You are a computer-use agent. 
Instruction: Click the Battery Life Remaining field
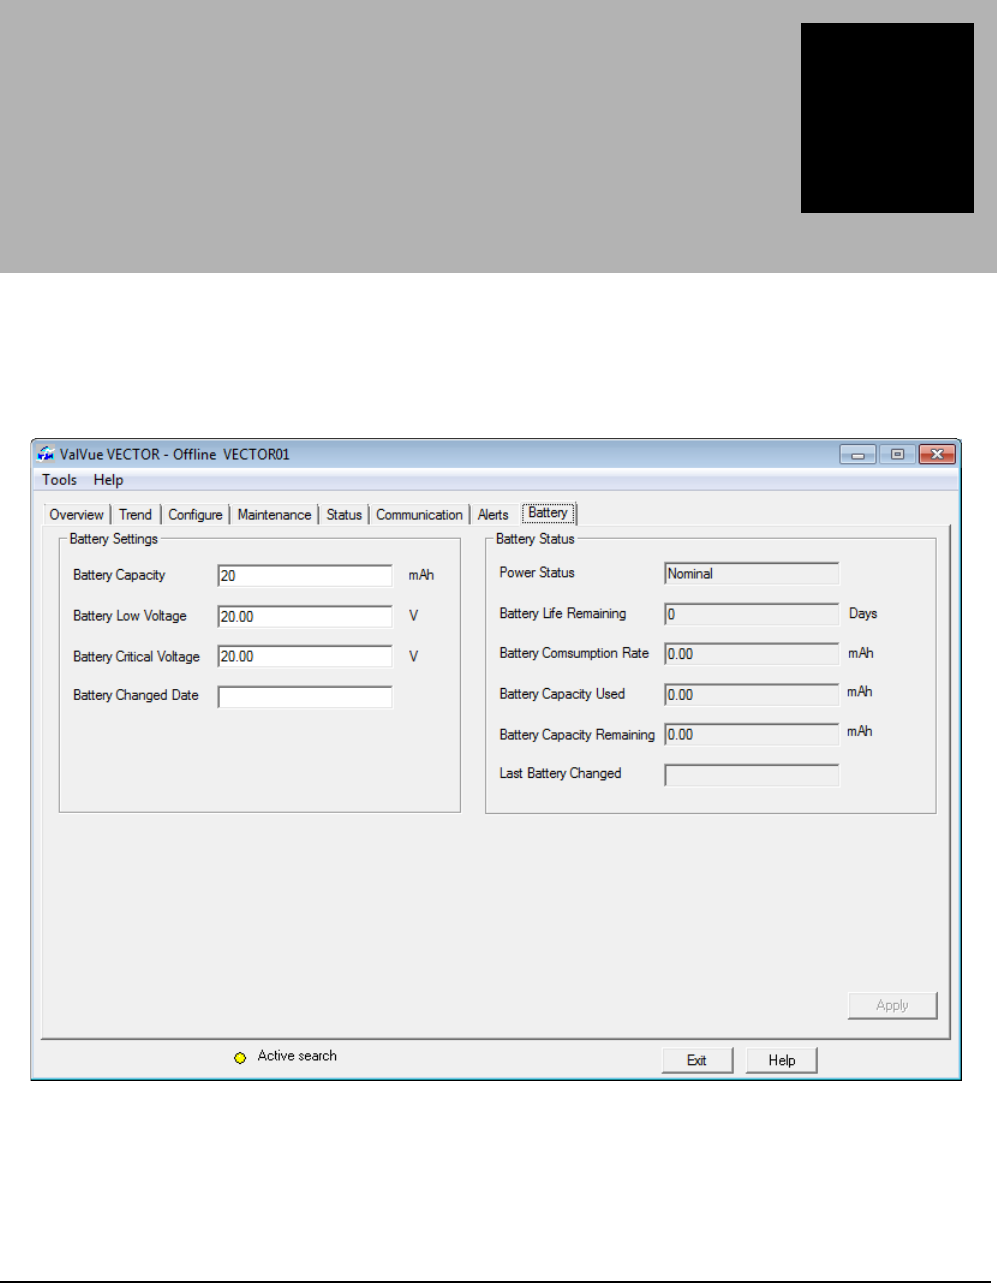pyautogui.click(x=752, y=614)
